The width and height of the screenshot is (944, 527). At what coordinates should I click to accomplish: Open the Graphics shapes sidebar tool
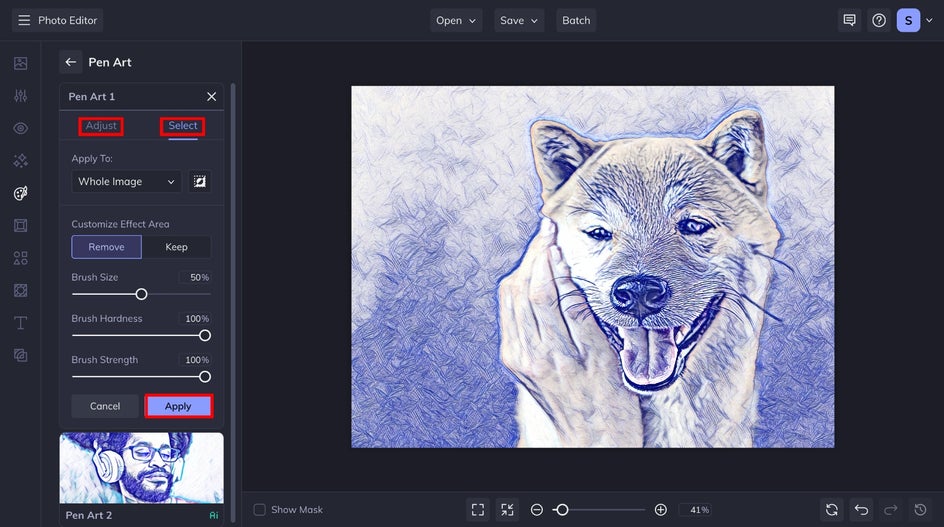click(20, 258)
